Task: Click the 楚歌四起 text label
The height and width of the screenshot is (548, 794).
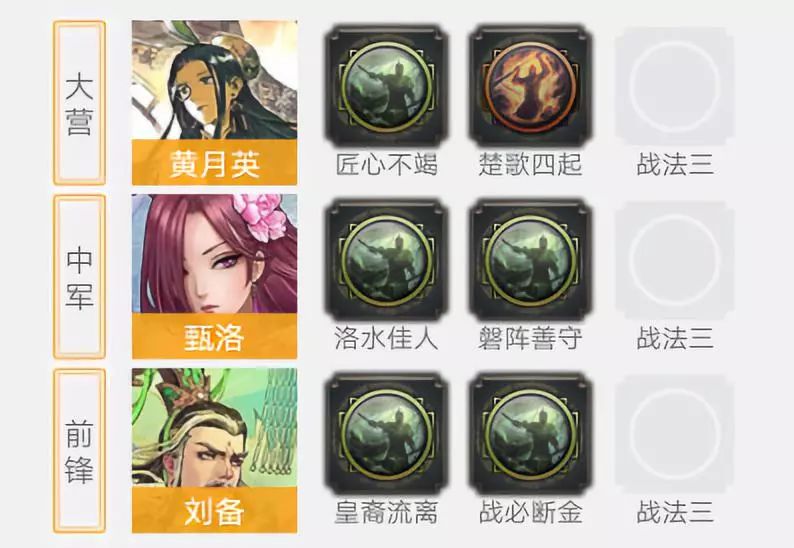Action: (x=530, y=165)
